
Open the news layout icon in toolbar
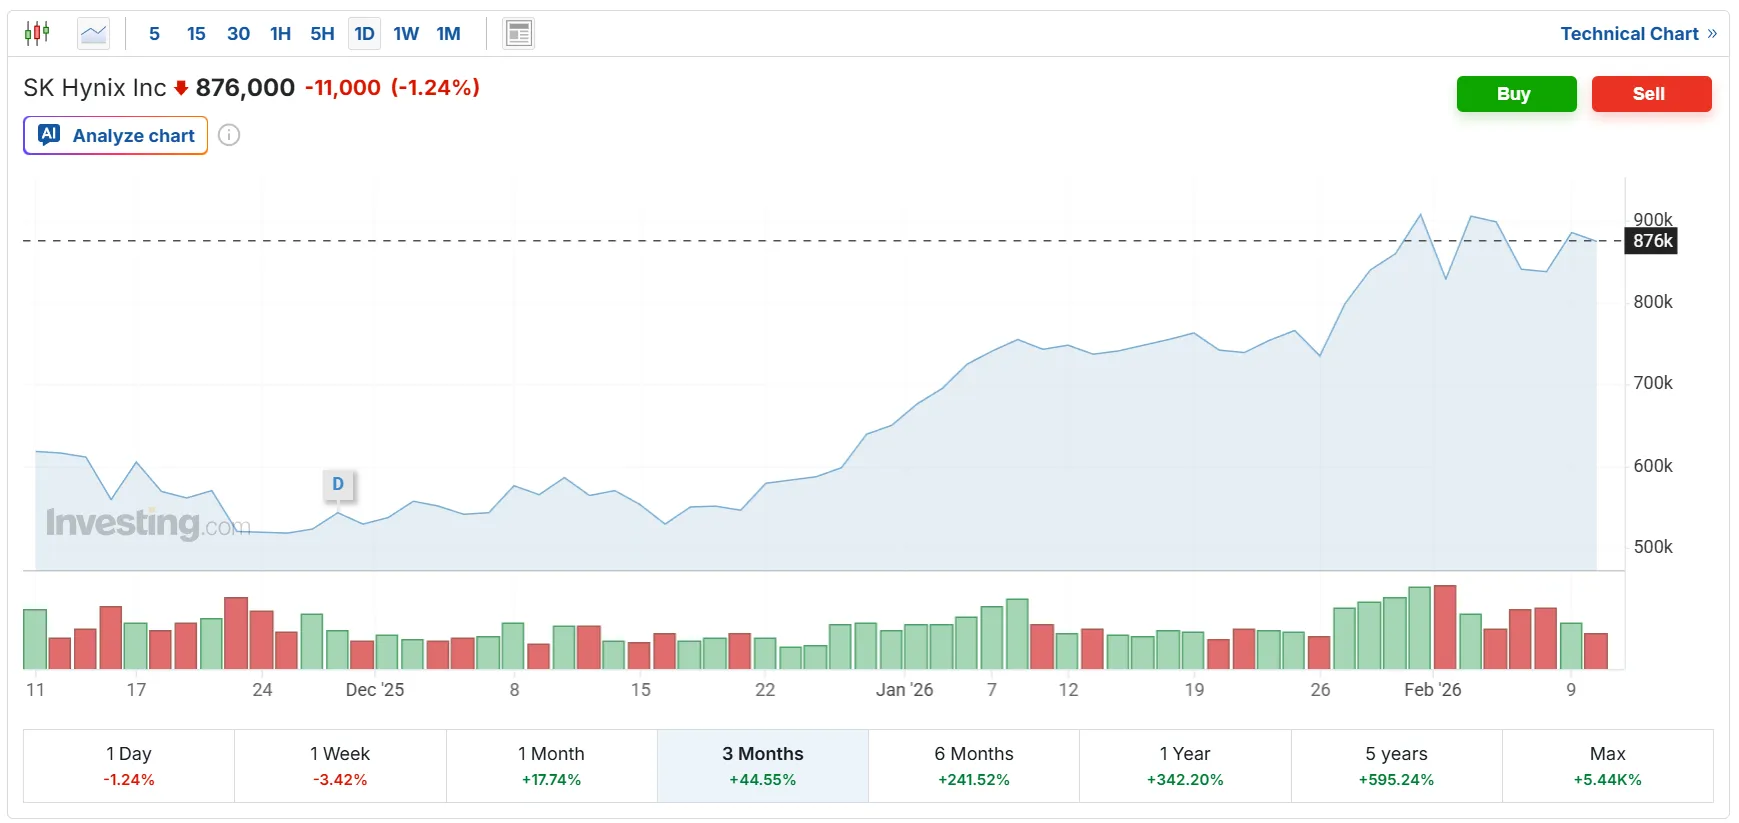[518, 34]
